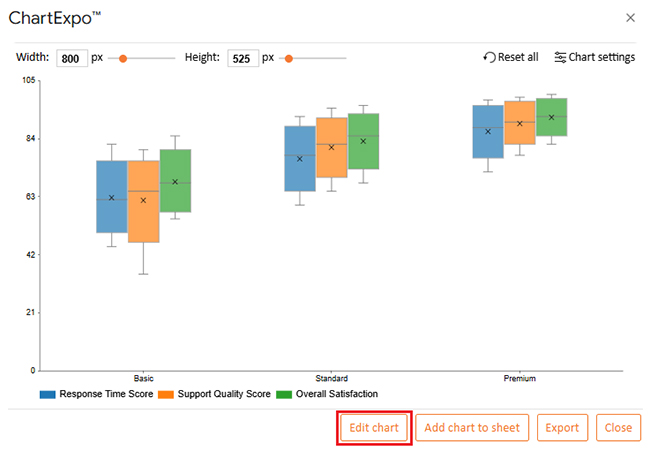Click the Export button
Viewport: 650px width, 451px height.
562,428
